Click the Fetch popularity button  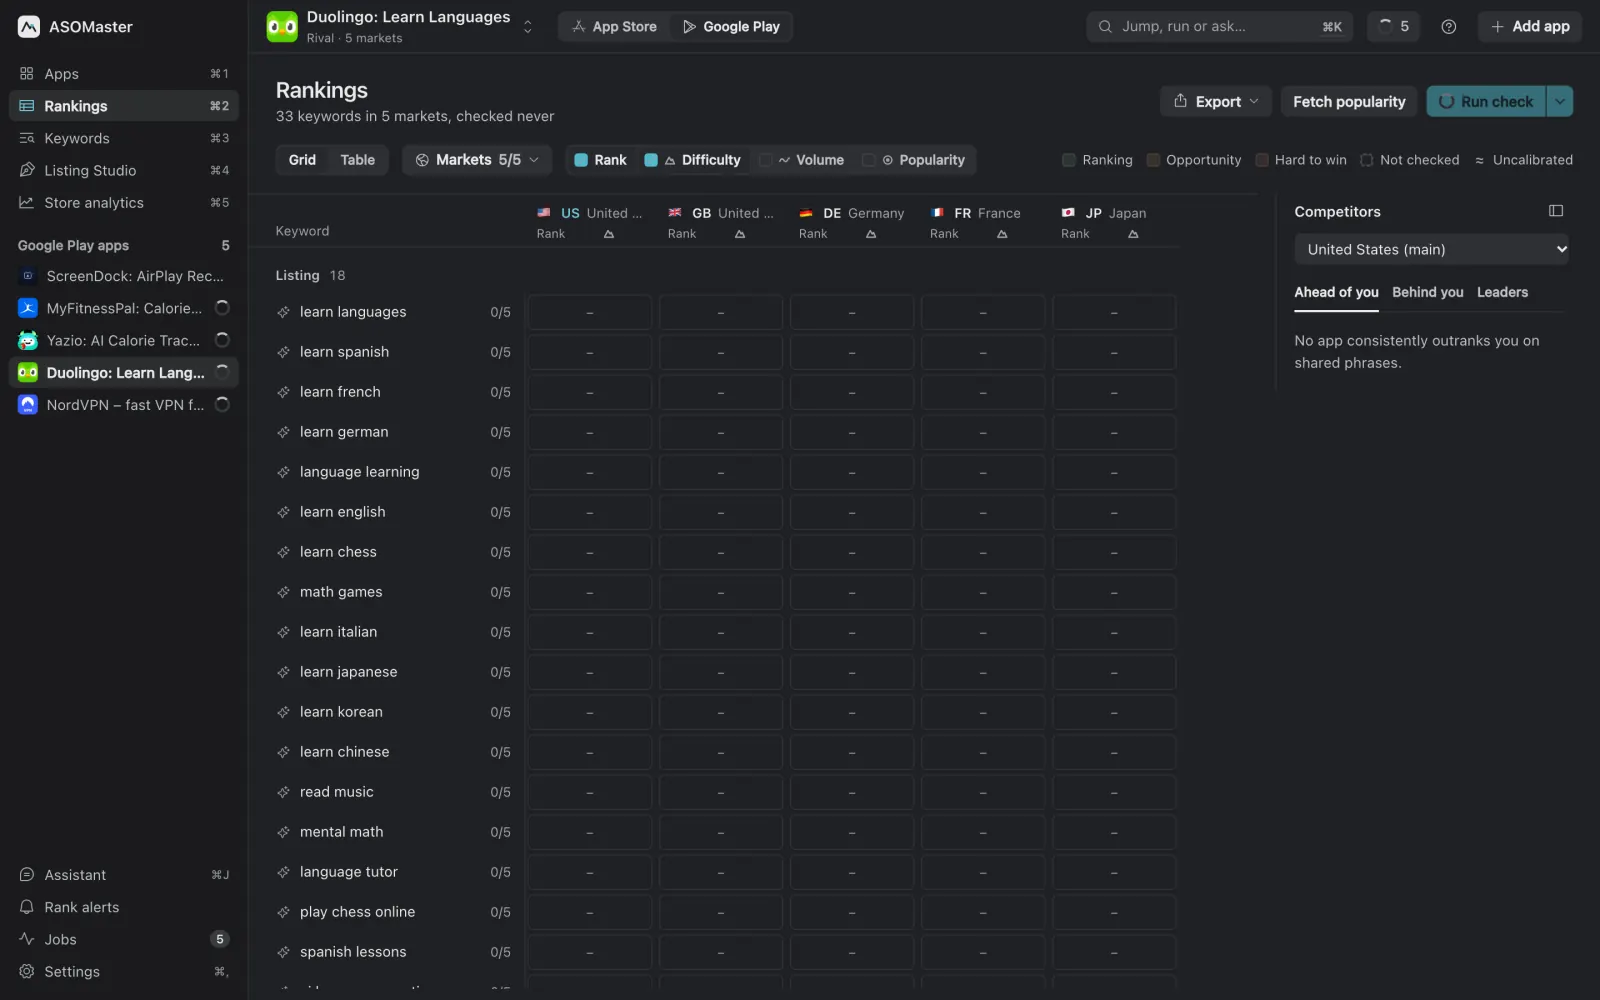pyautogui.click(x=1349, y=101)
